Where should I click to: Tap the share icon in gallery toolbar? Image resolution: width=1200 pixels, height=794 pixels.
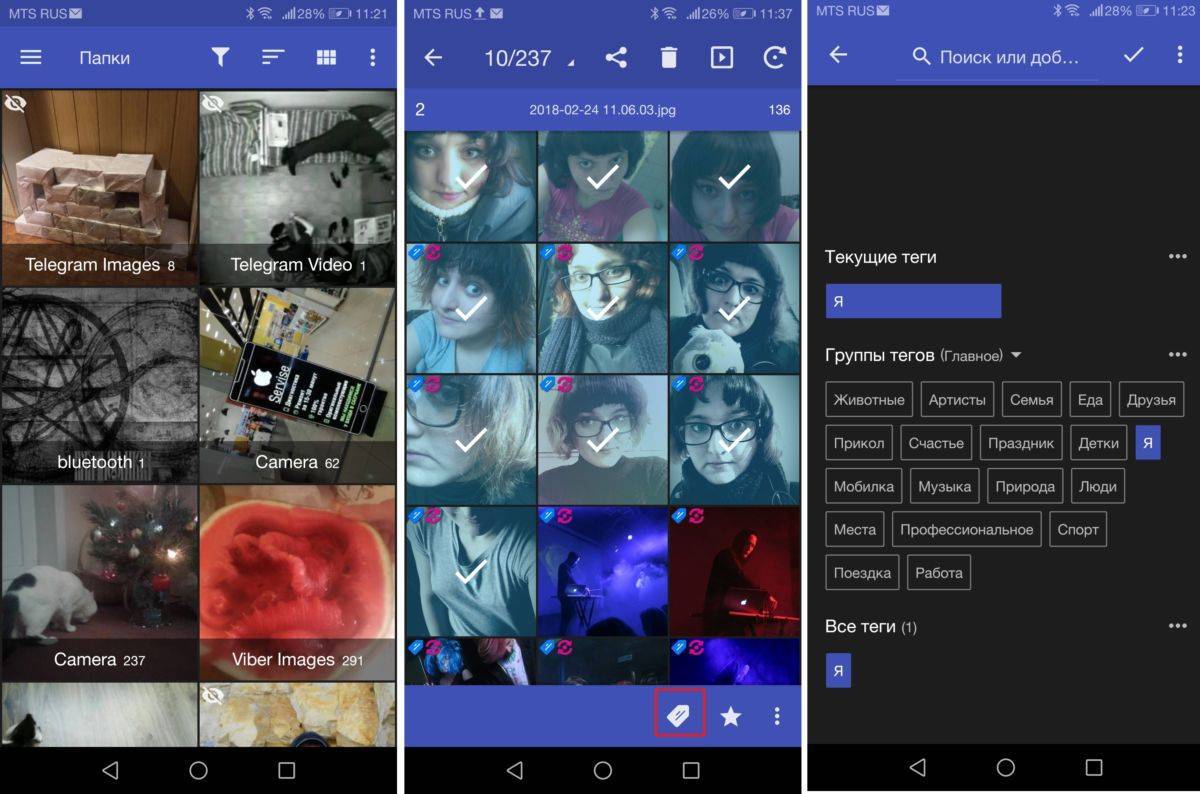coord(616,58)
